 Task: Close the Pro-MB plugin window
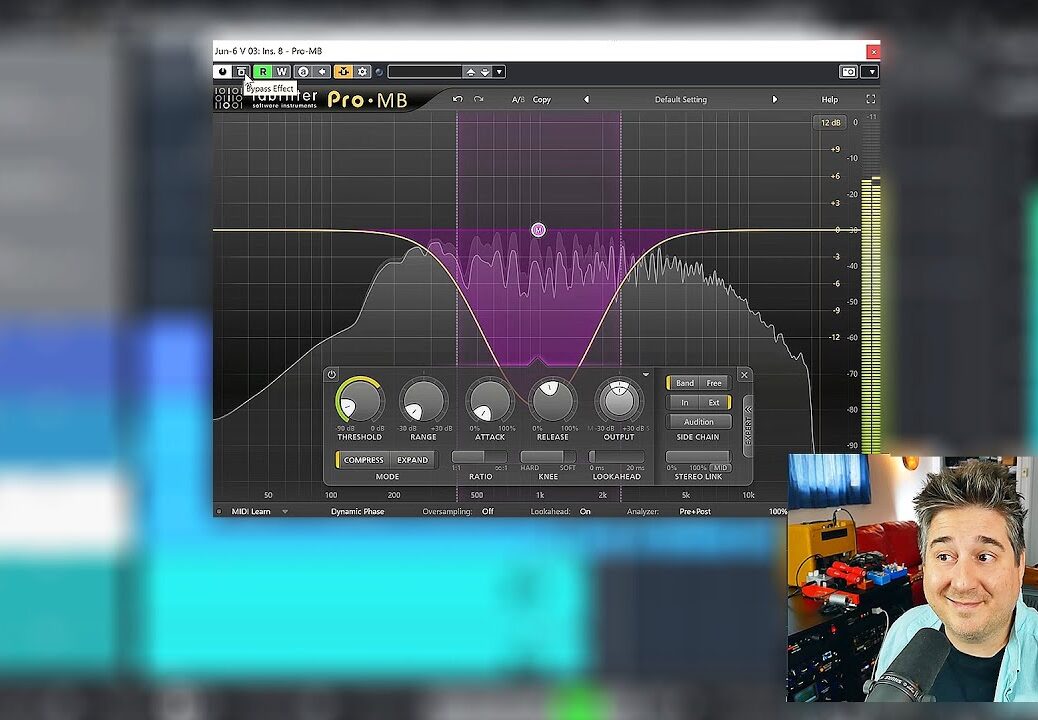(874, 51)
